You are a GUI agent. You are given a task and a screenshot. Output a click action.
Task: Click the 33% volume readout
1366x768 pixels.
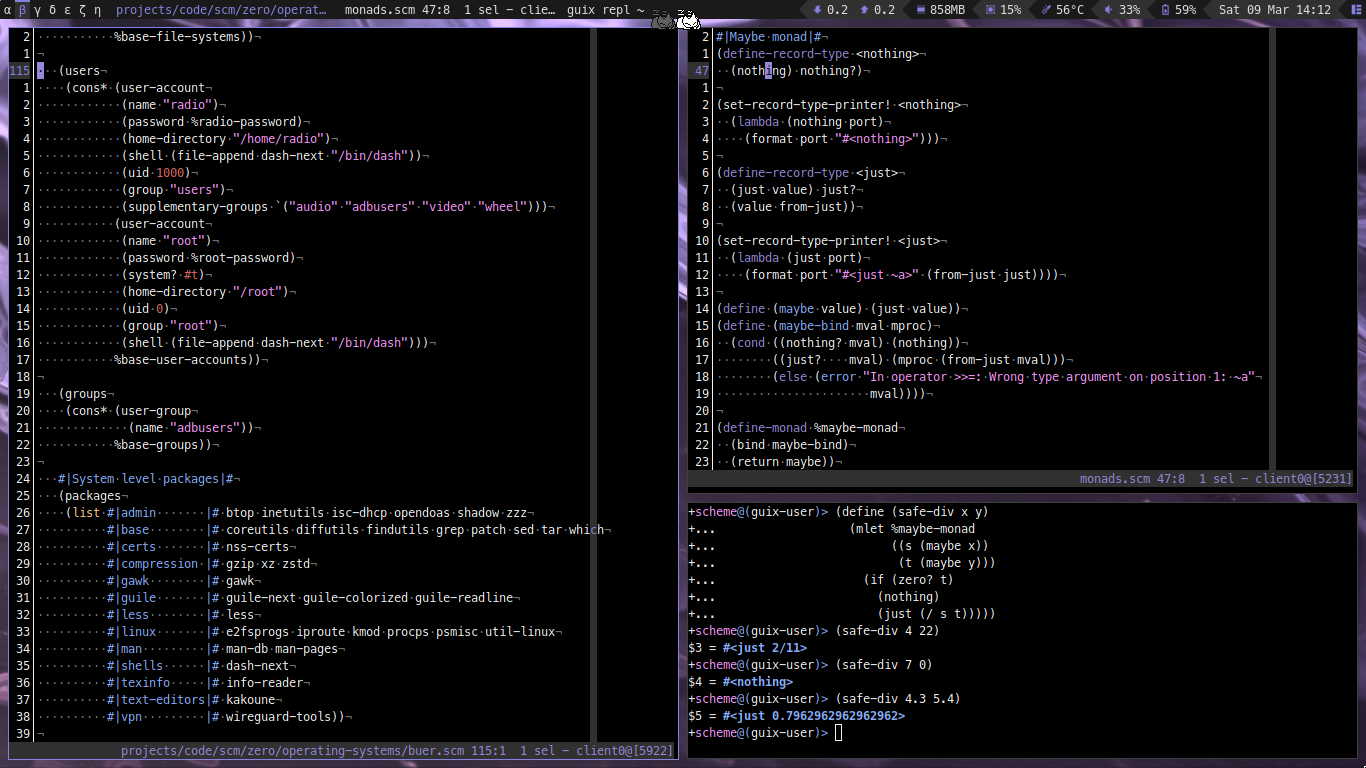pos(1129,10)
